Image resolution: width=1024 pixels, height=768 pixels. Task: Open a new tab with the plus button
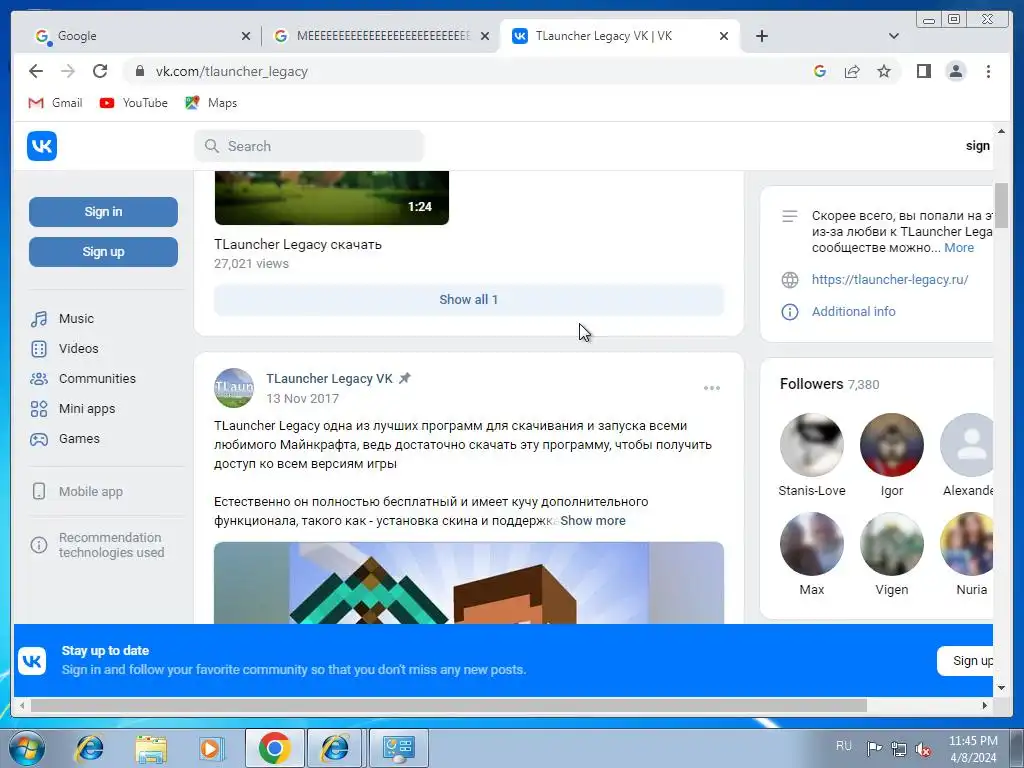pos(761,36)
